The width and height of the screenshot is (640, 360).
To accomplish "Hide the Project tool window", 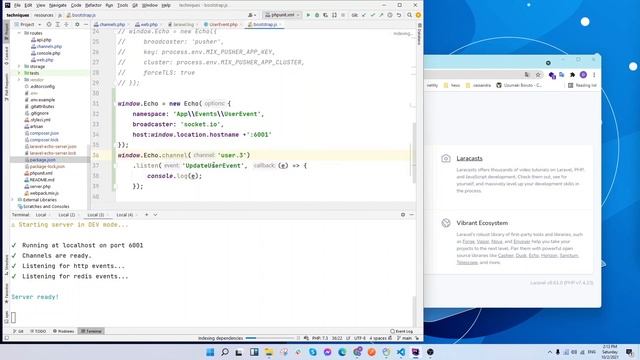I will pyautogui.click(x=86, y=24).
